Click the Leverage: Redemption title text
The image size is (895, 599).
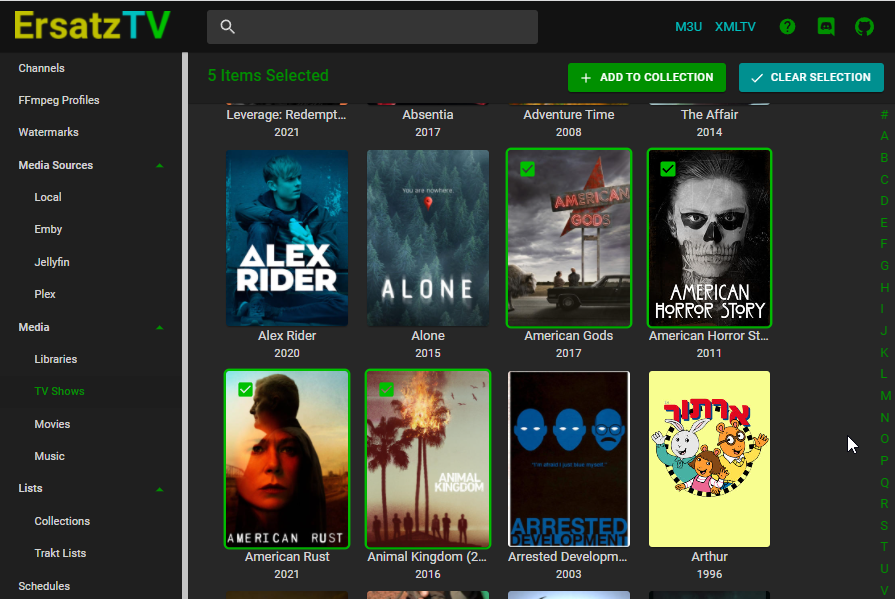287,115
